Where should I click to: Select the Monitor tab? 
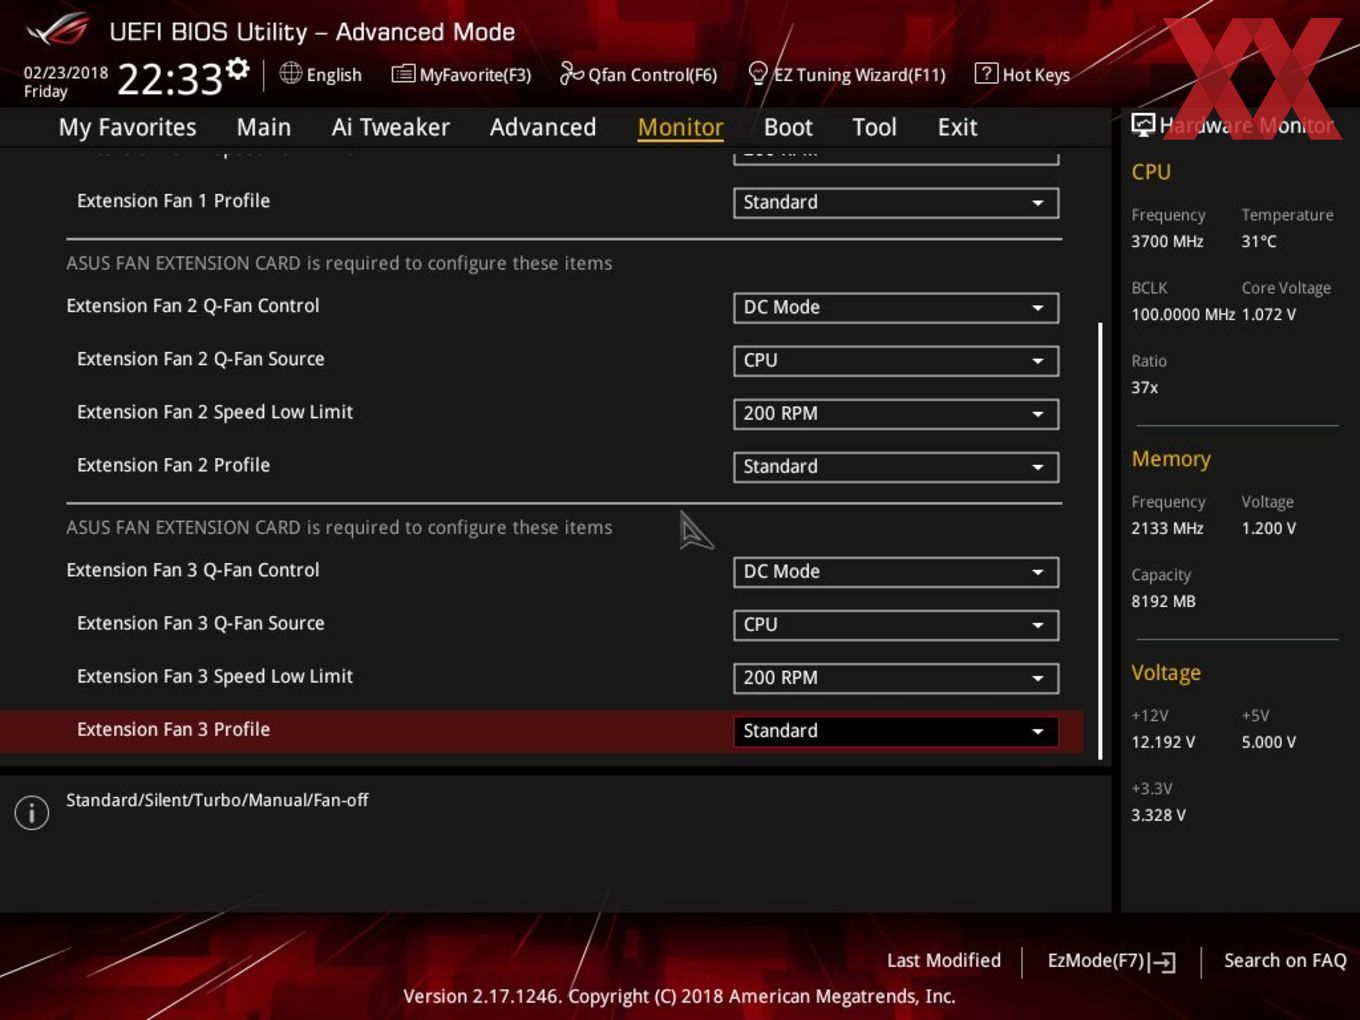click(680, 127)
